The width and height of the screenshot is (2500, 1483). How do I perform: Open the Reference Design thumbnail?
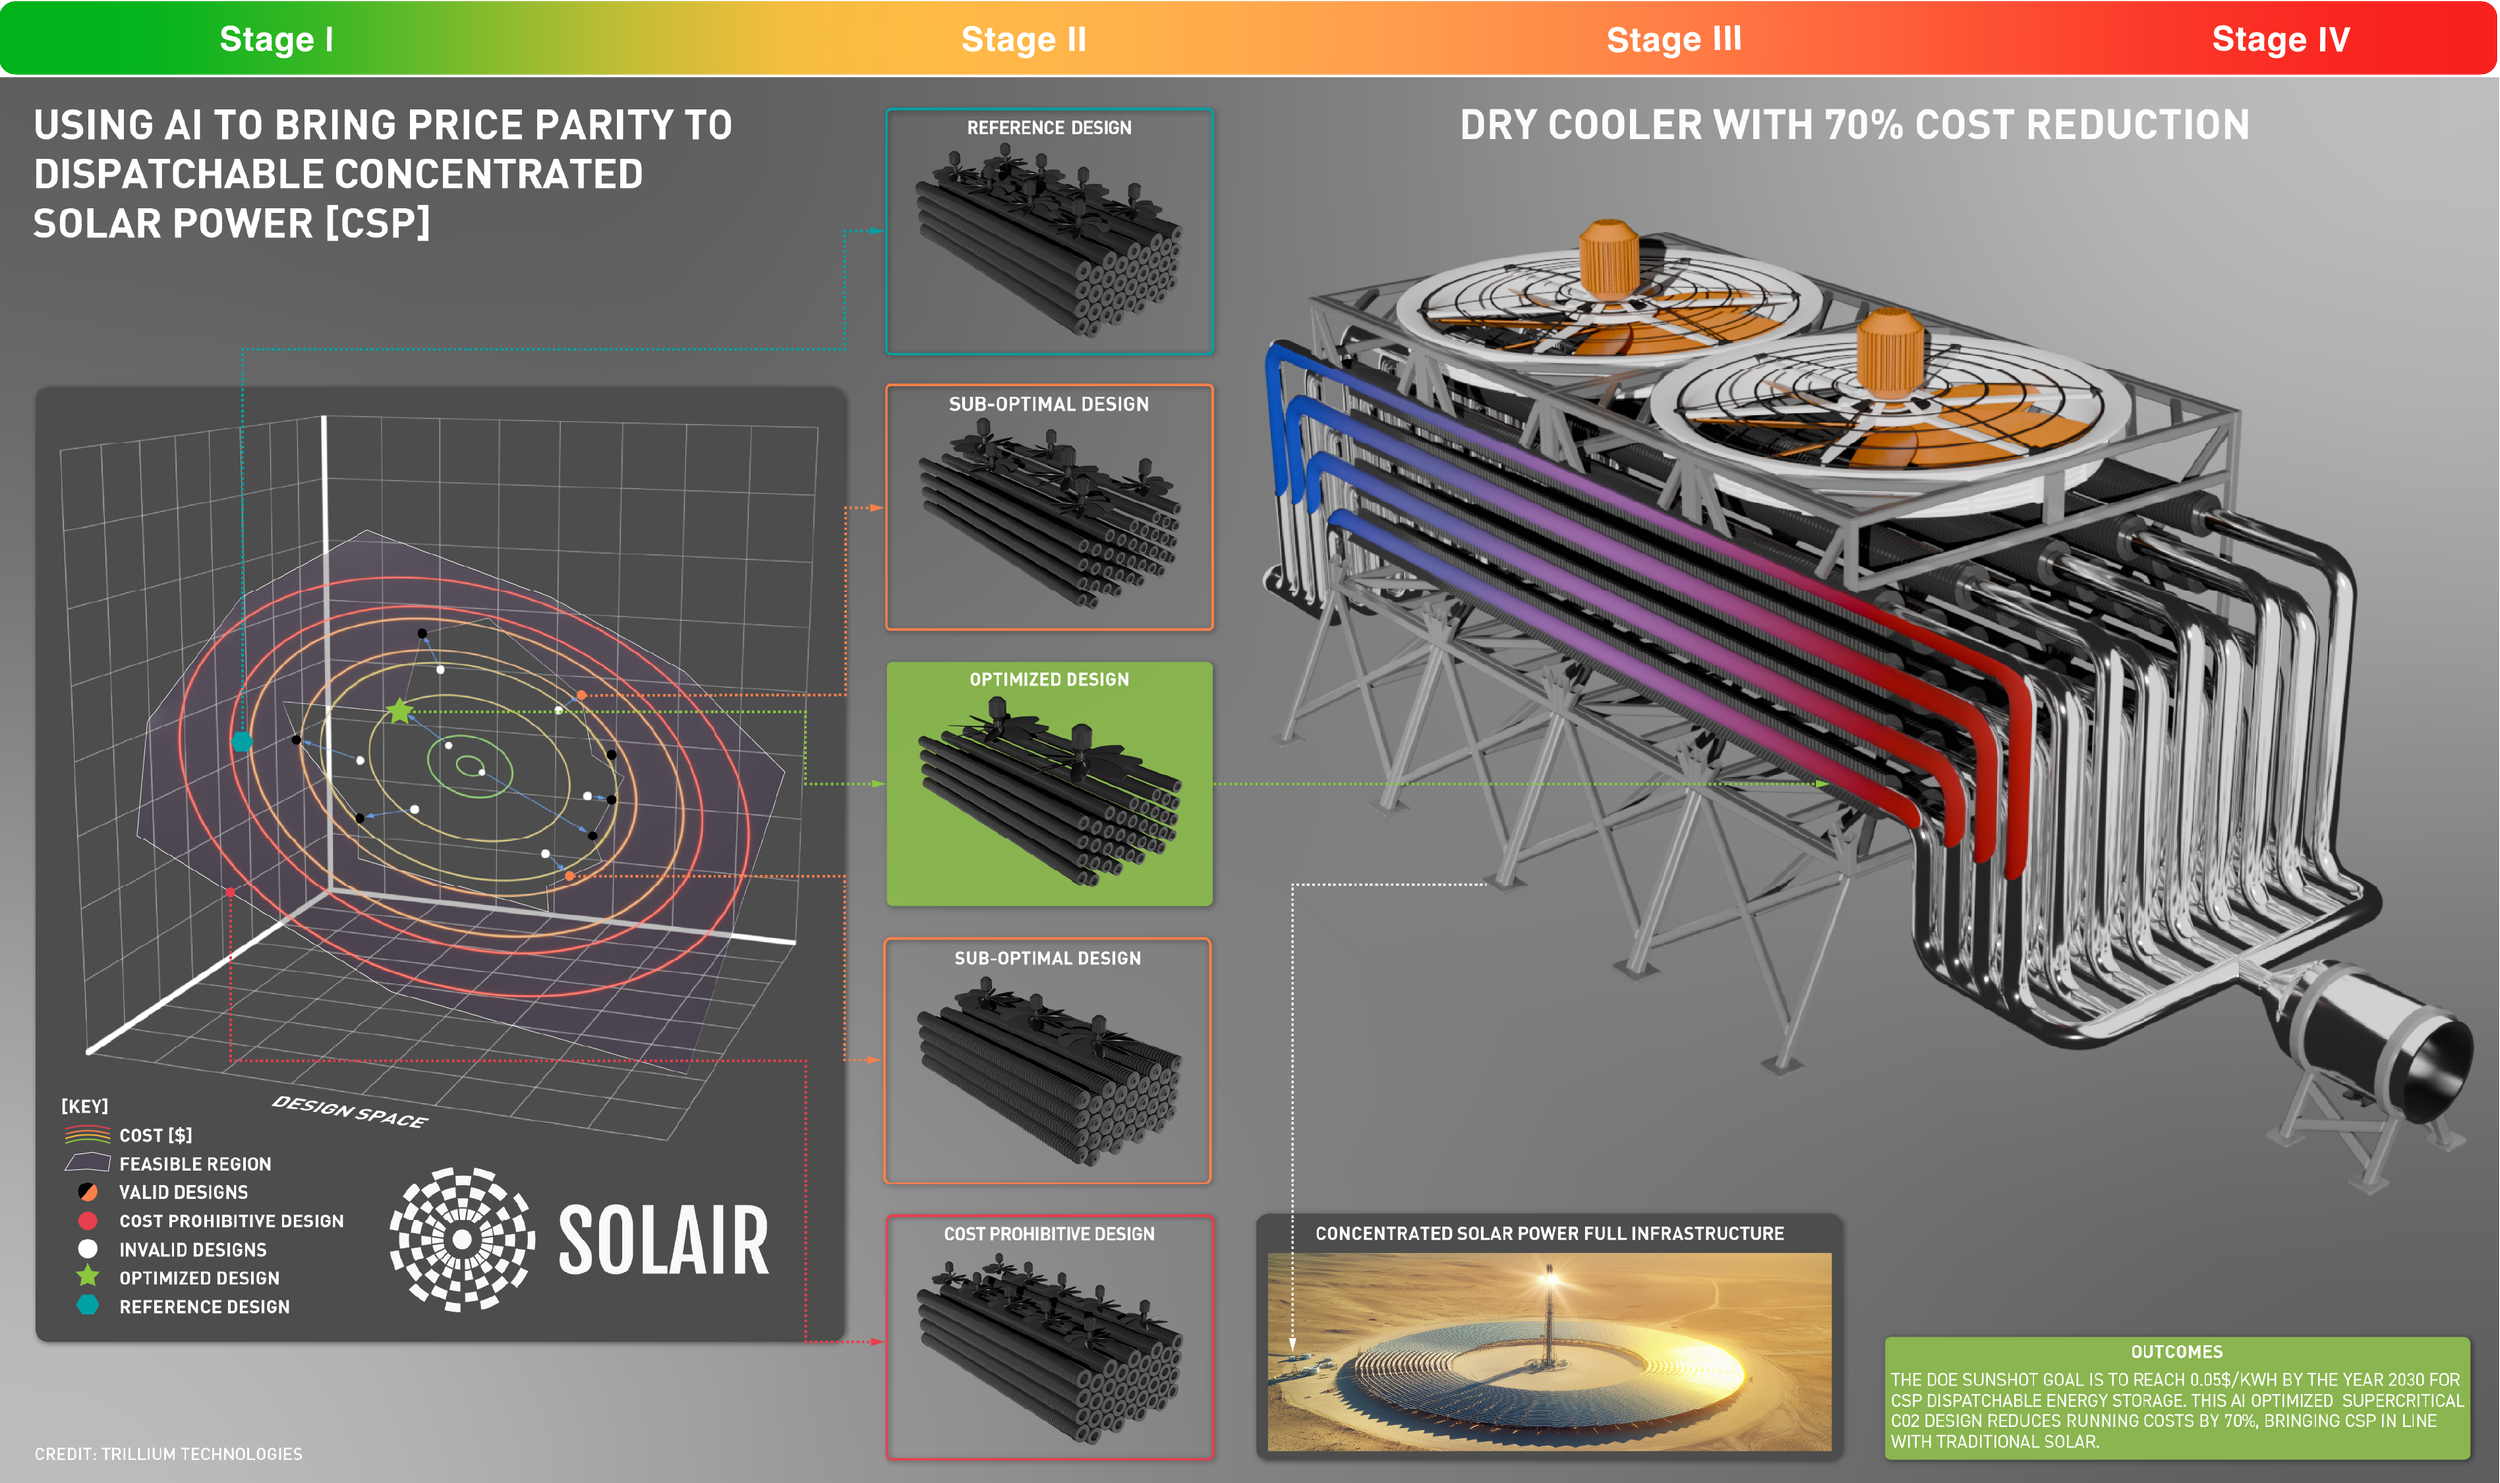click(x=1049, y=232)
